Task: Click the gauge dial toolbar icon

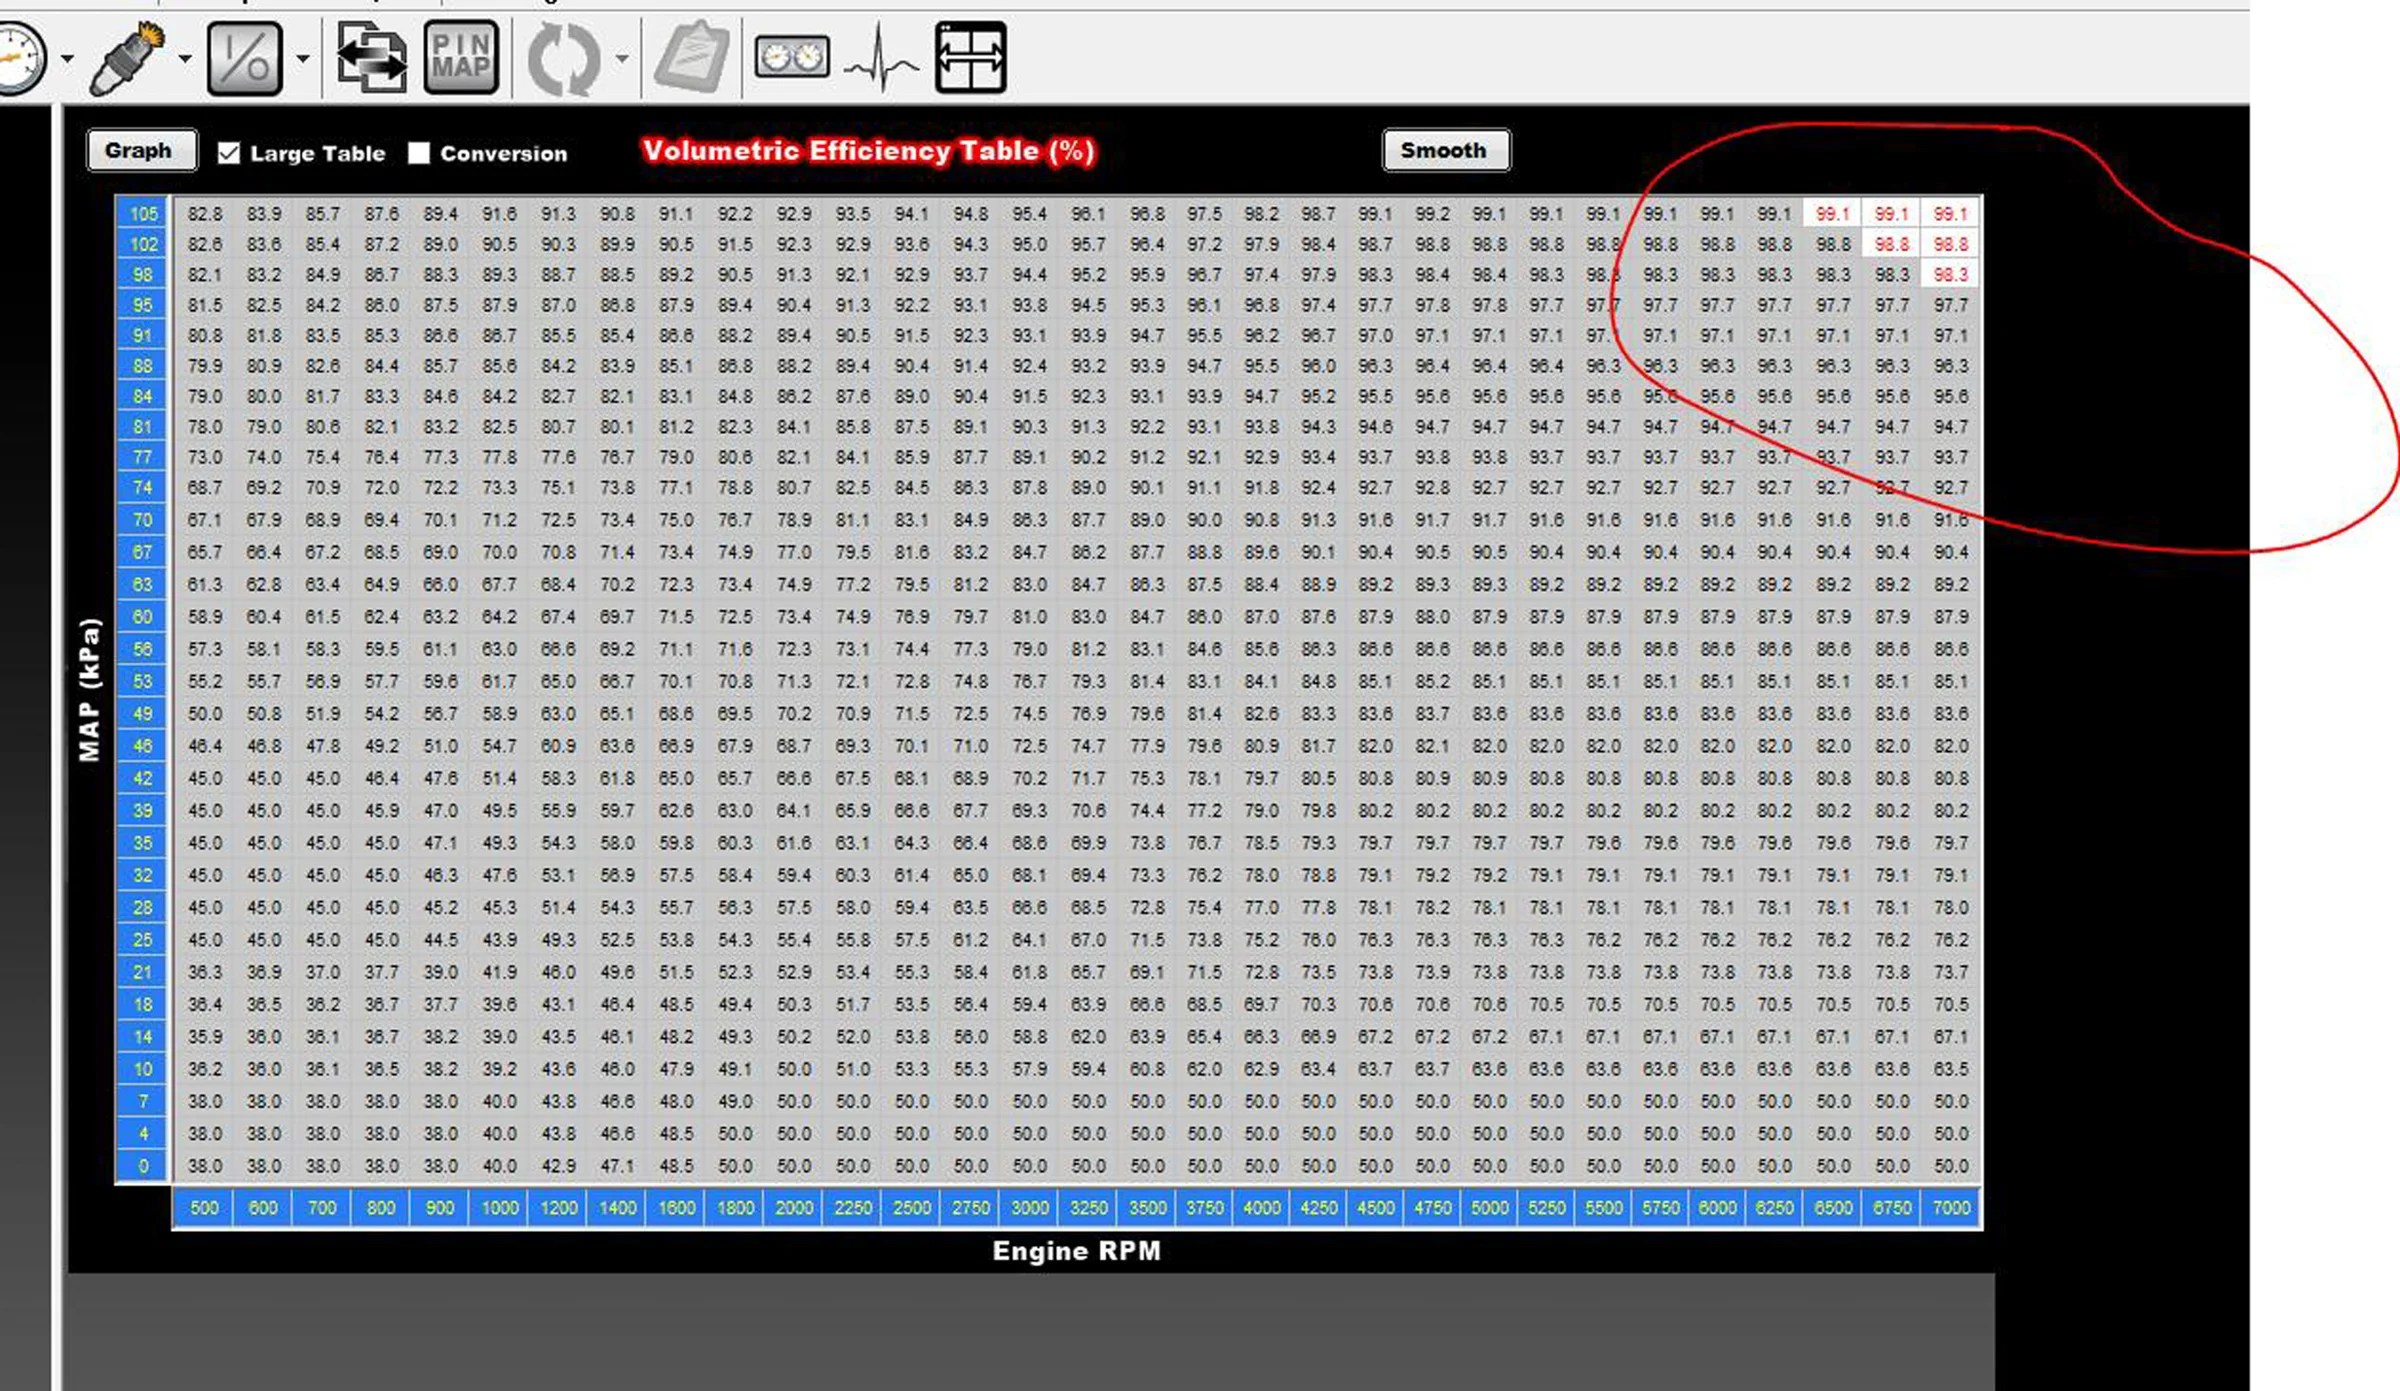Action: pyautogui.click(x=20, y=58)
